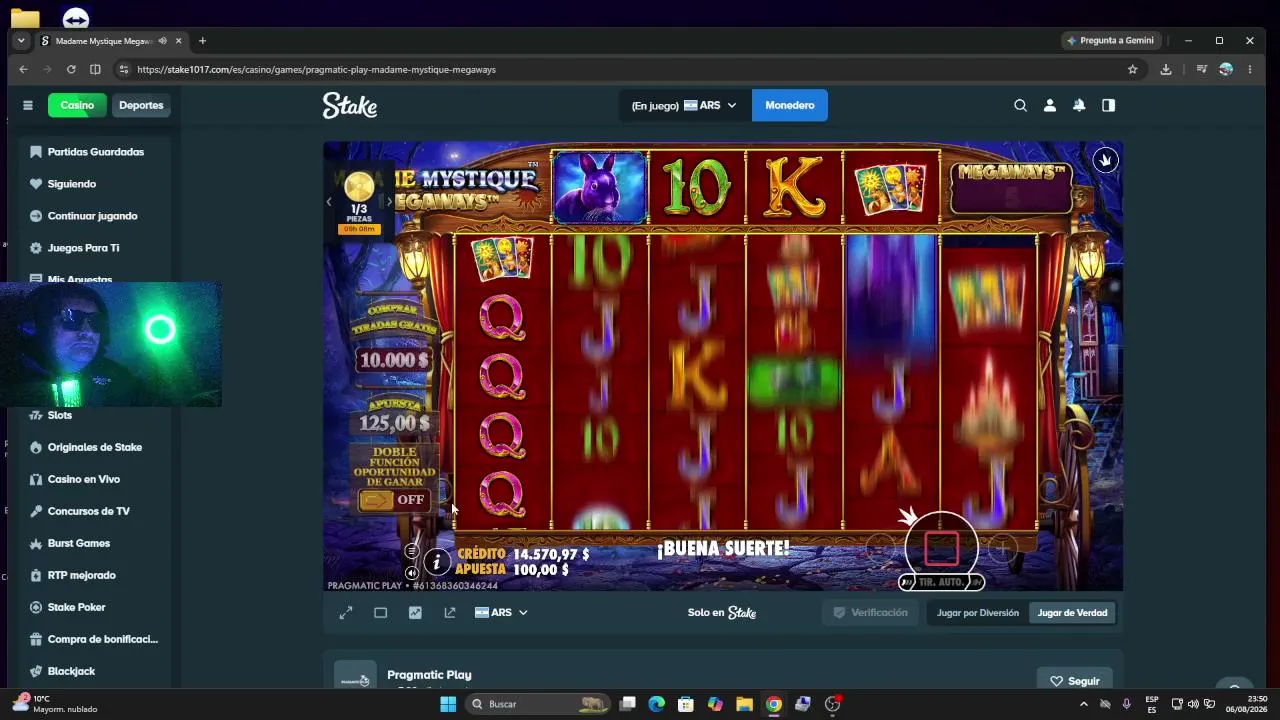Image resolution: width=1280 pixels, height=720 pixels.
Task: Click the Verificación button
Action: [x=870, y=613]
